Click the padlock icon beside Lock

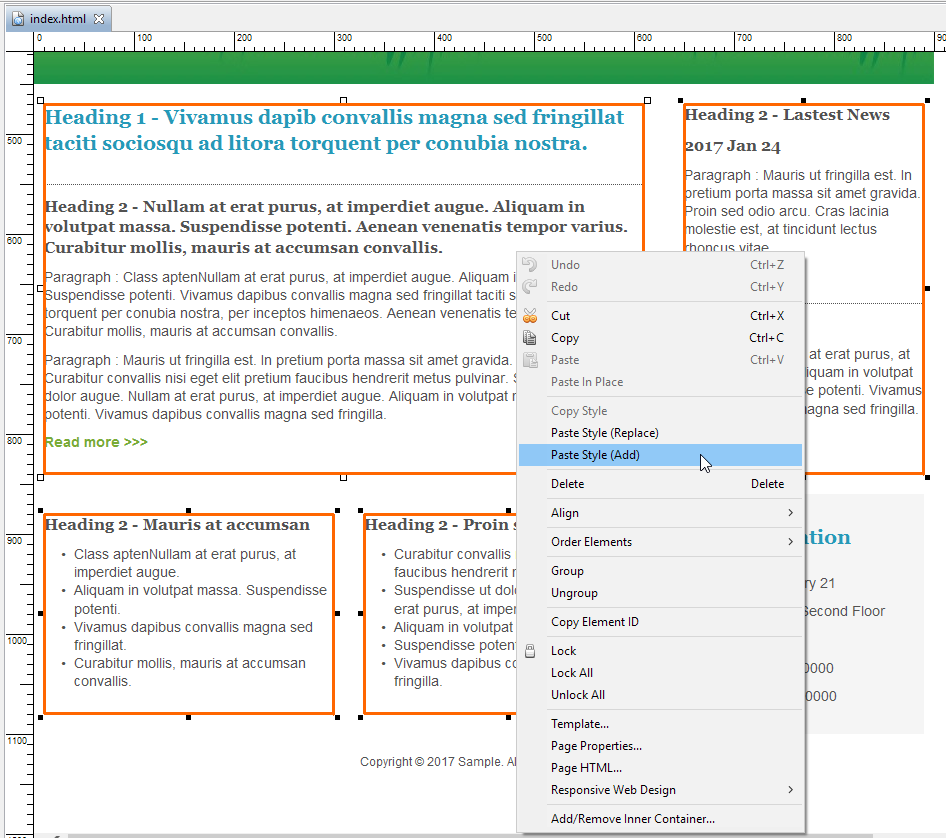pyautogui.click(x=530, y=651)
